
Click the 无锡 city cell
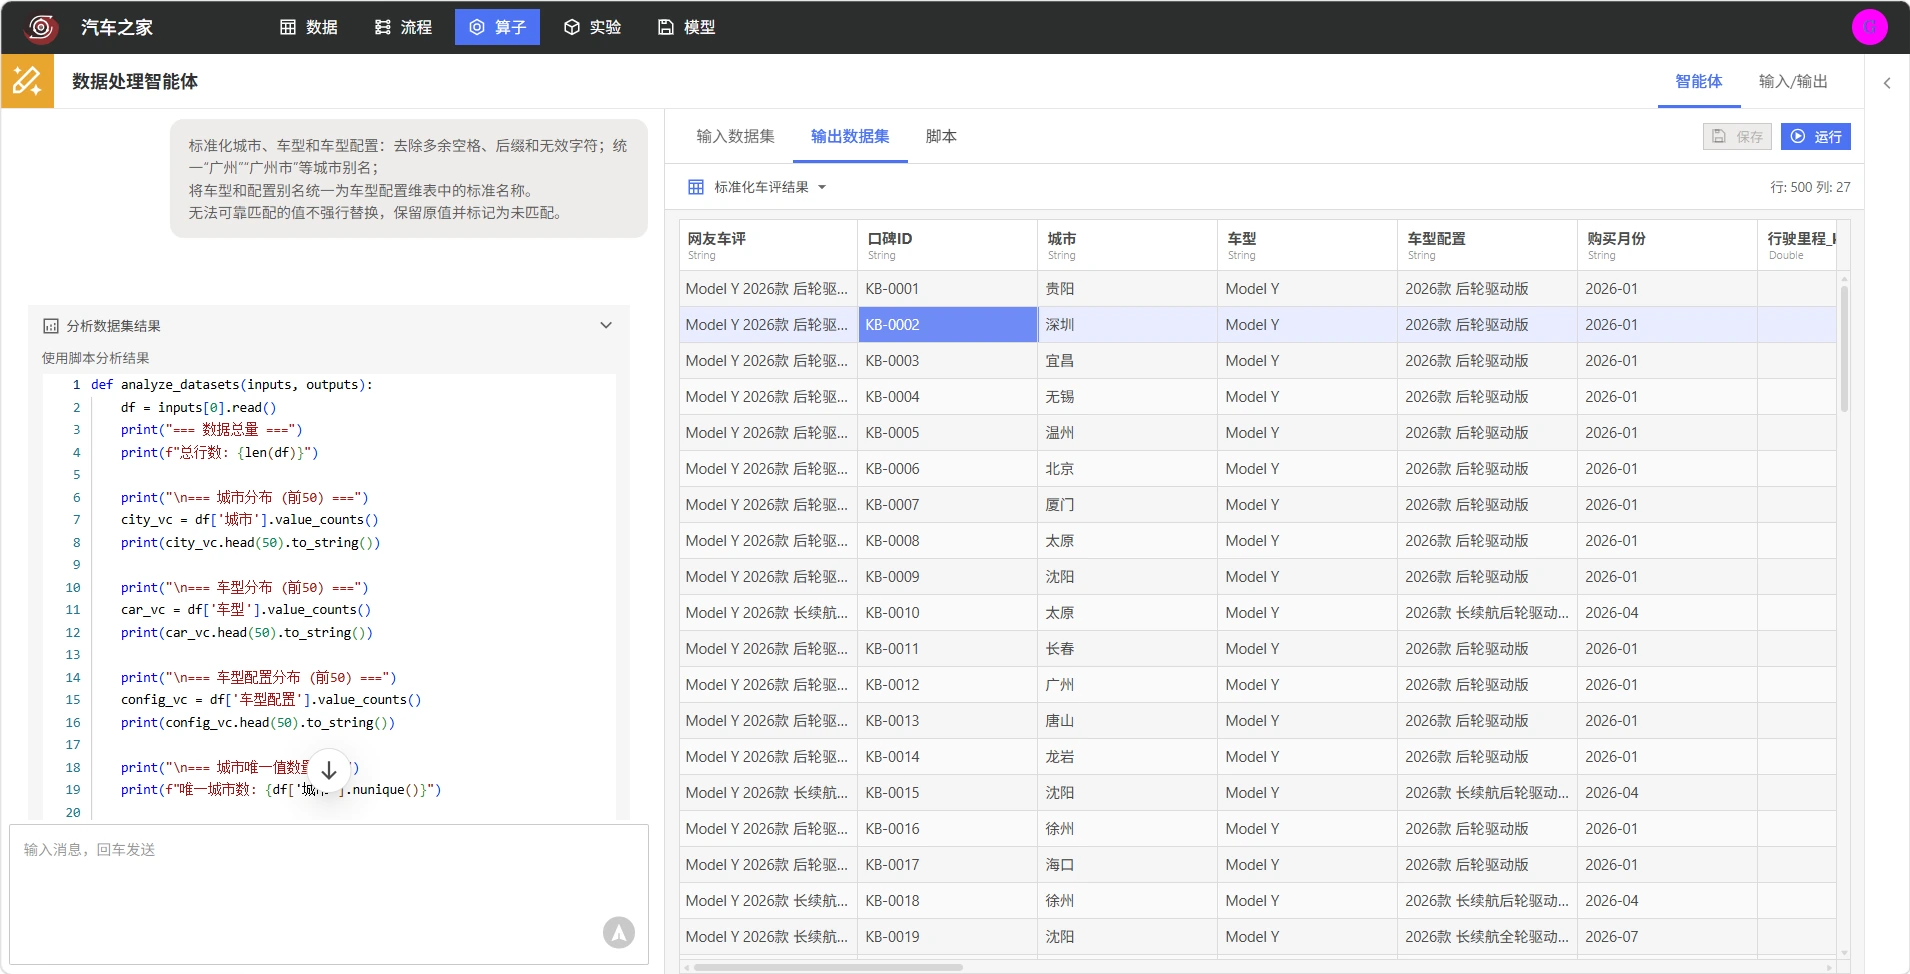pos(1128,397)
